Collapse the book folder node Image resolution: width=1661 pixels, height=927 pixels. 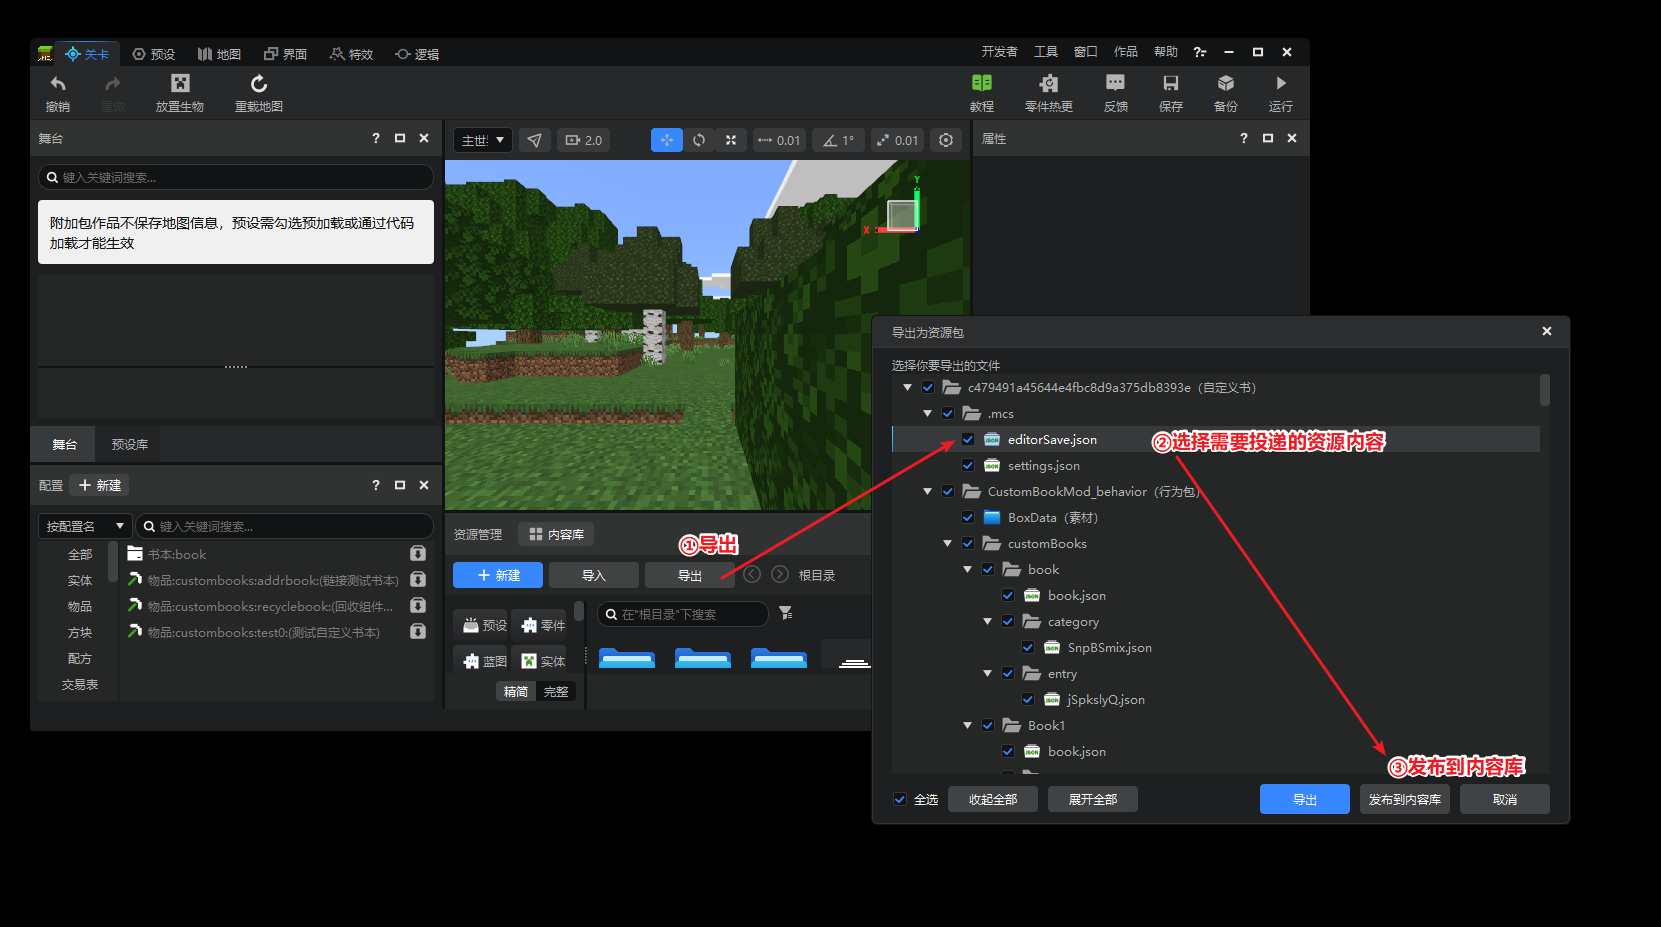968,569
